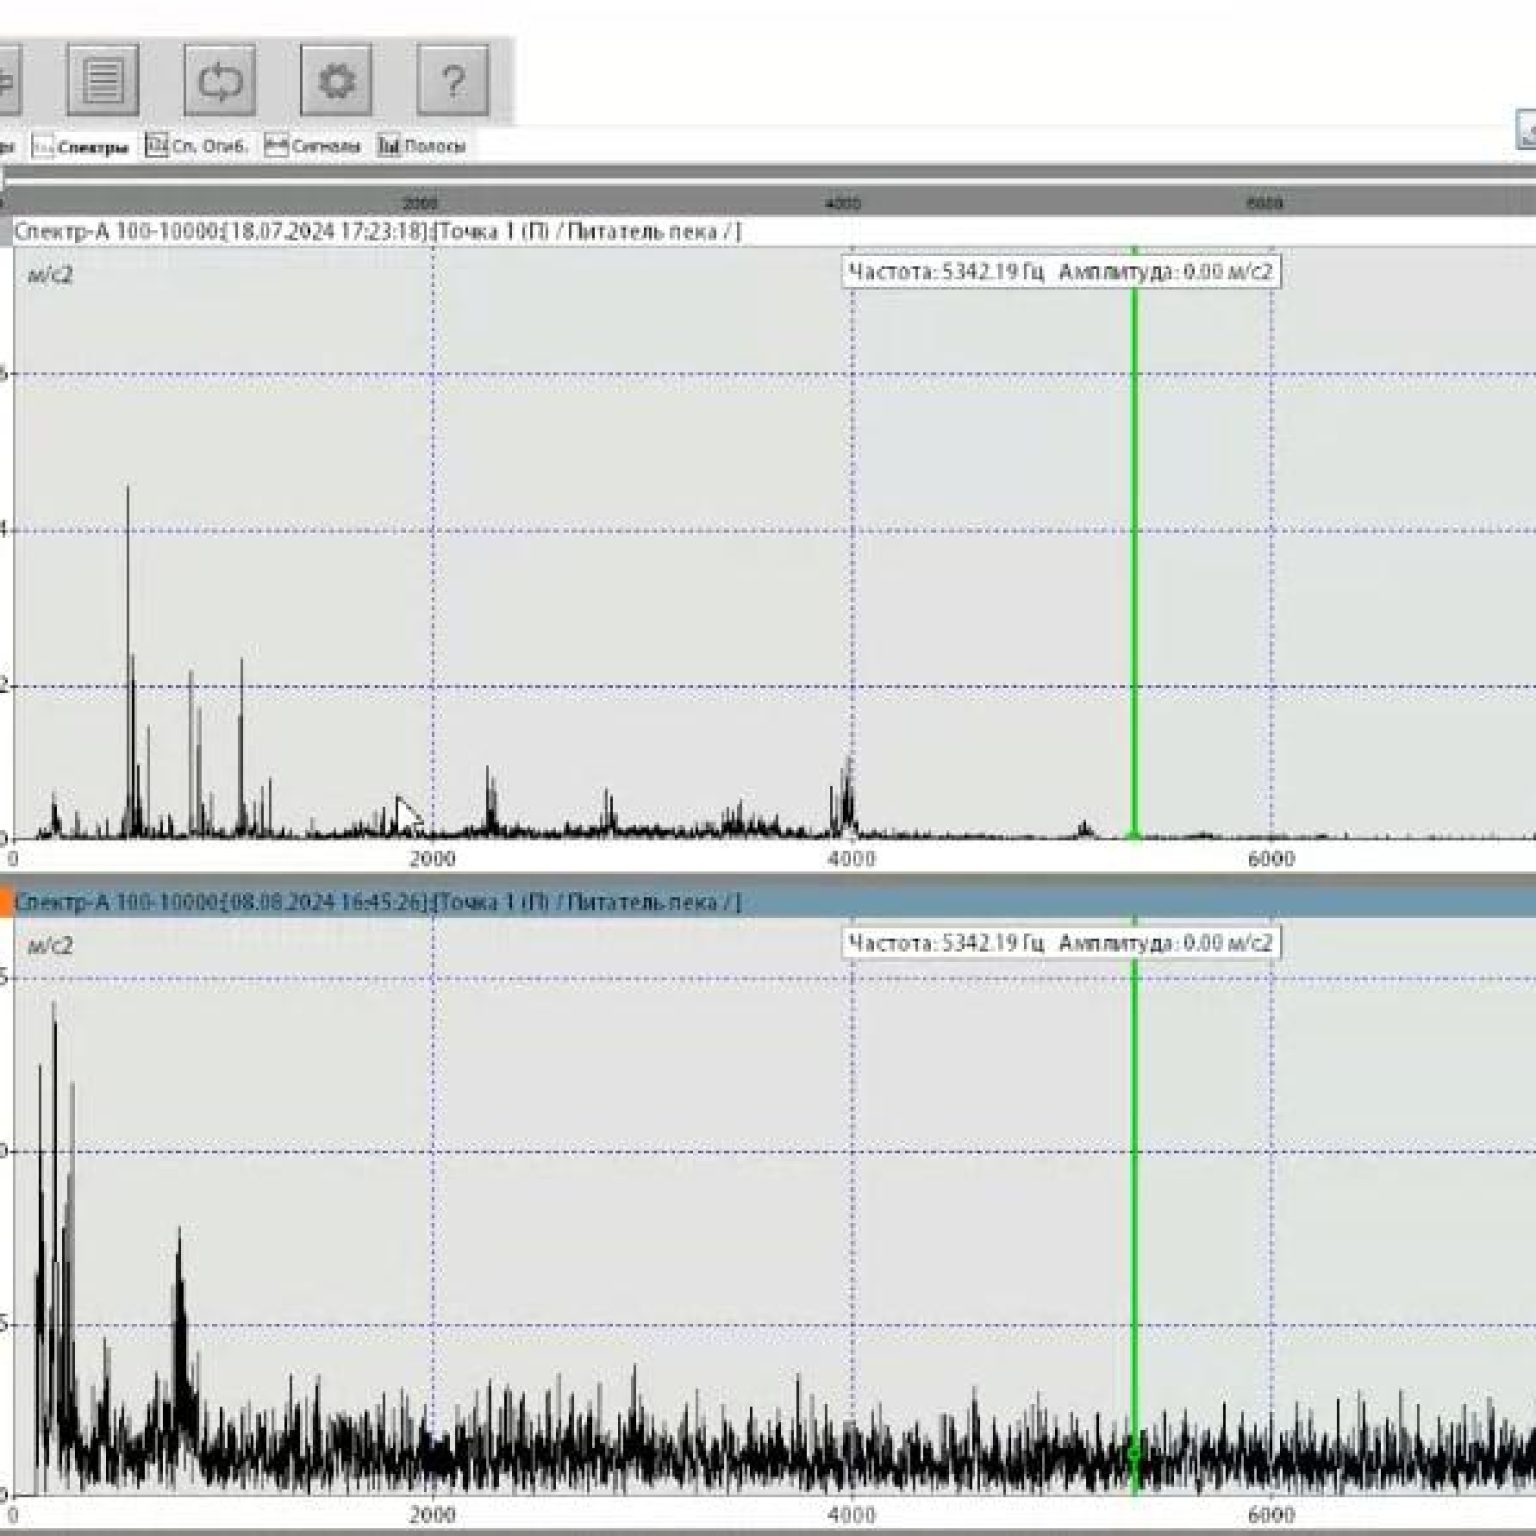Click the partially visible leftmost toolbar button
This screenshot has height=1536, width=1536.
(8, 80)
